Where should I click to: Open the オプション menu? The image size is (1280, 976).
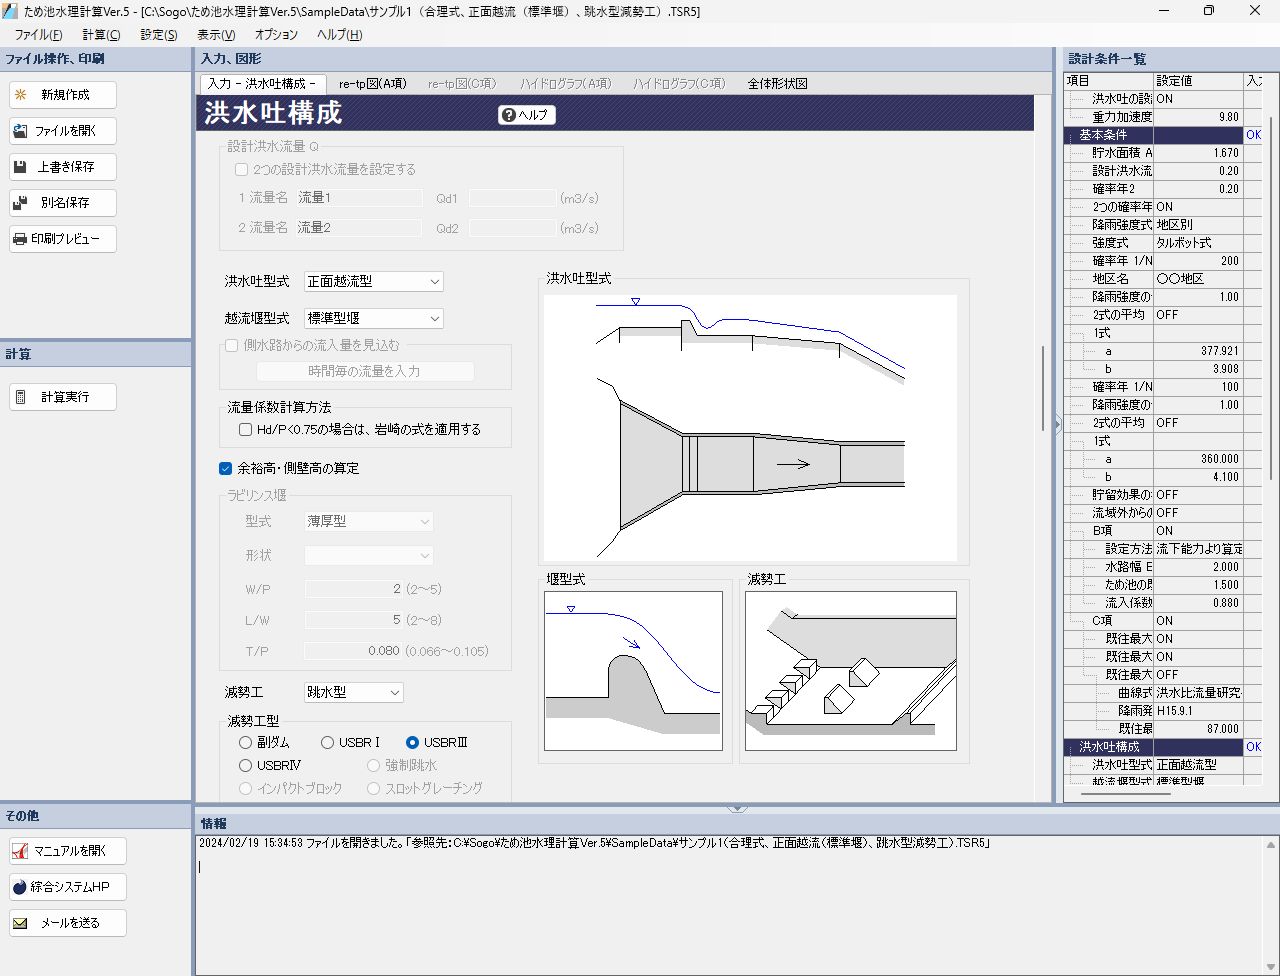pyautogui.click(x=276, y=34)
